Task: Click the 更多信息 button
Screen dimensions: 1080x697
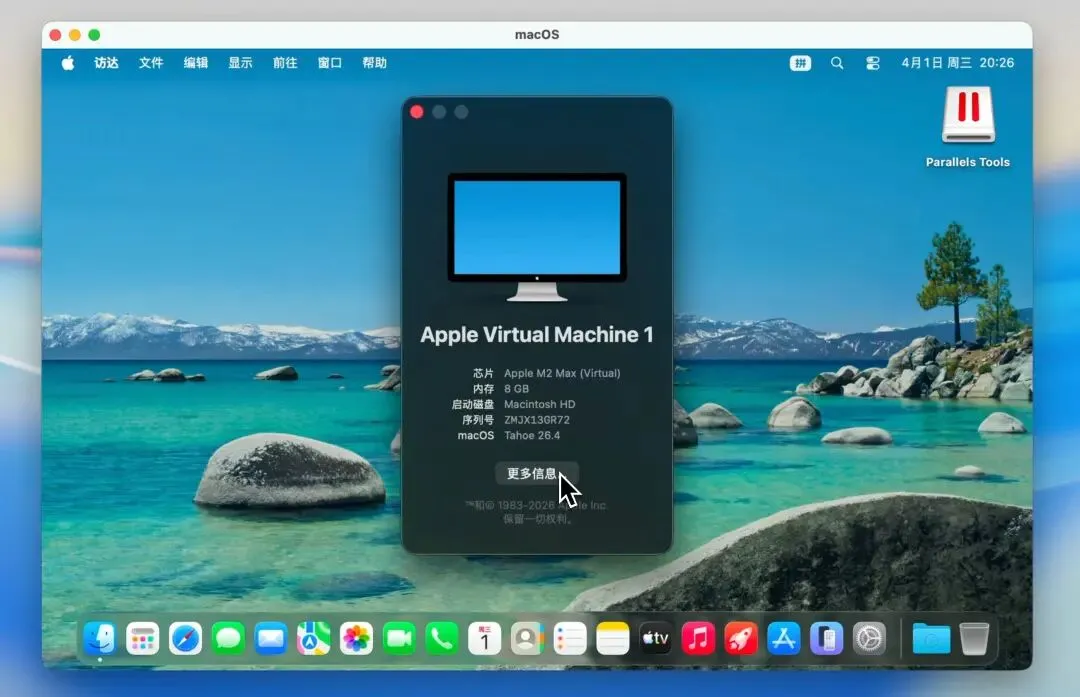Action: point(536,473)
